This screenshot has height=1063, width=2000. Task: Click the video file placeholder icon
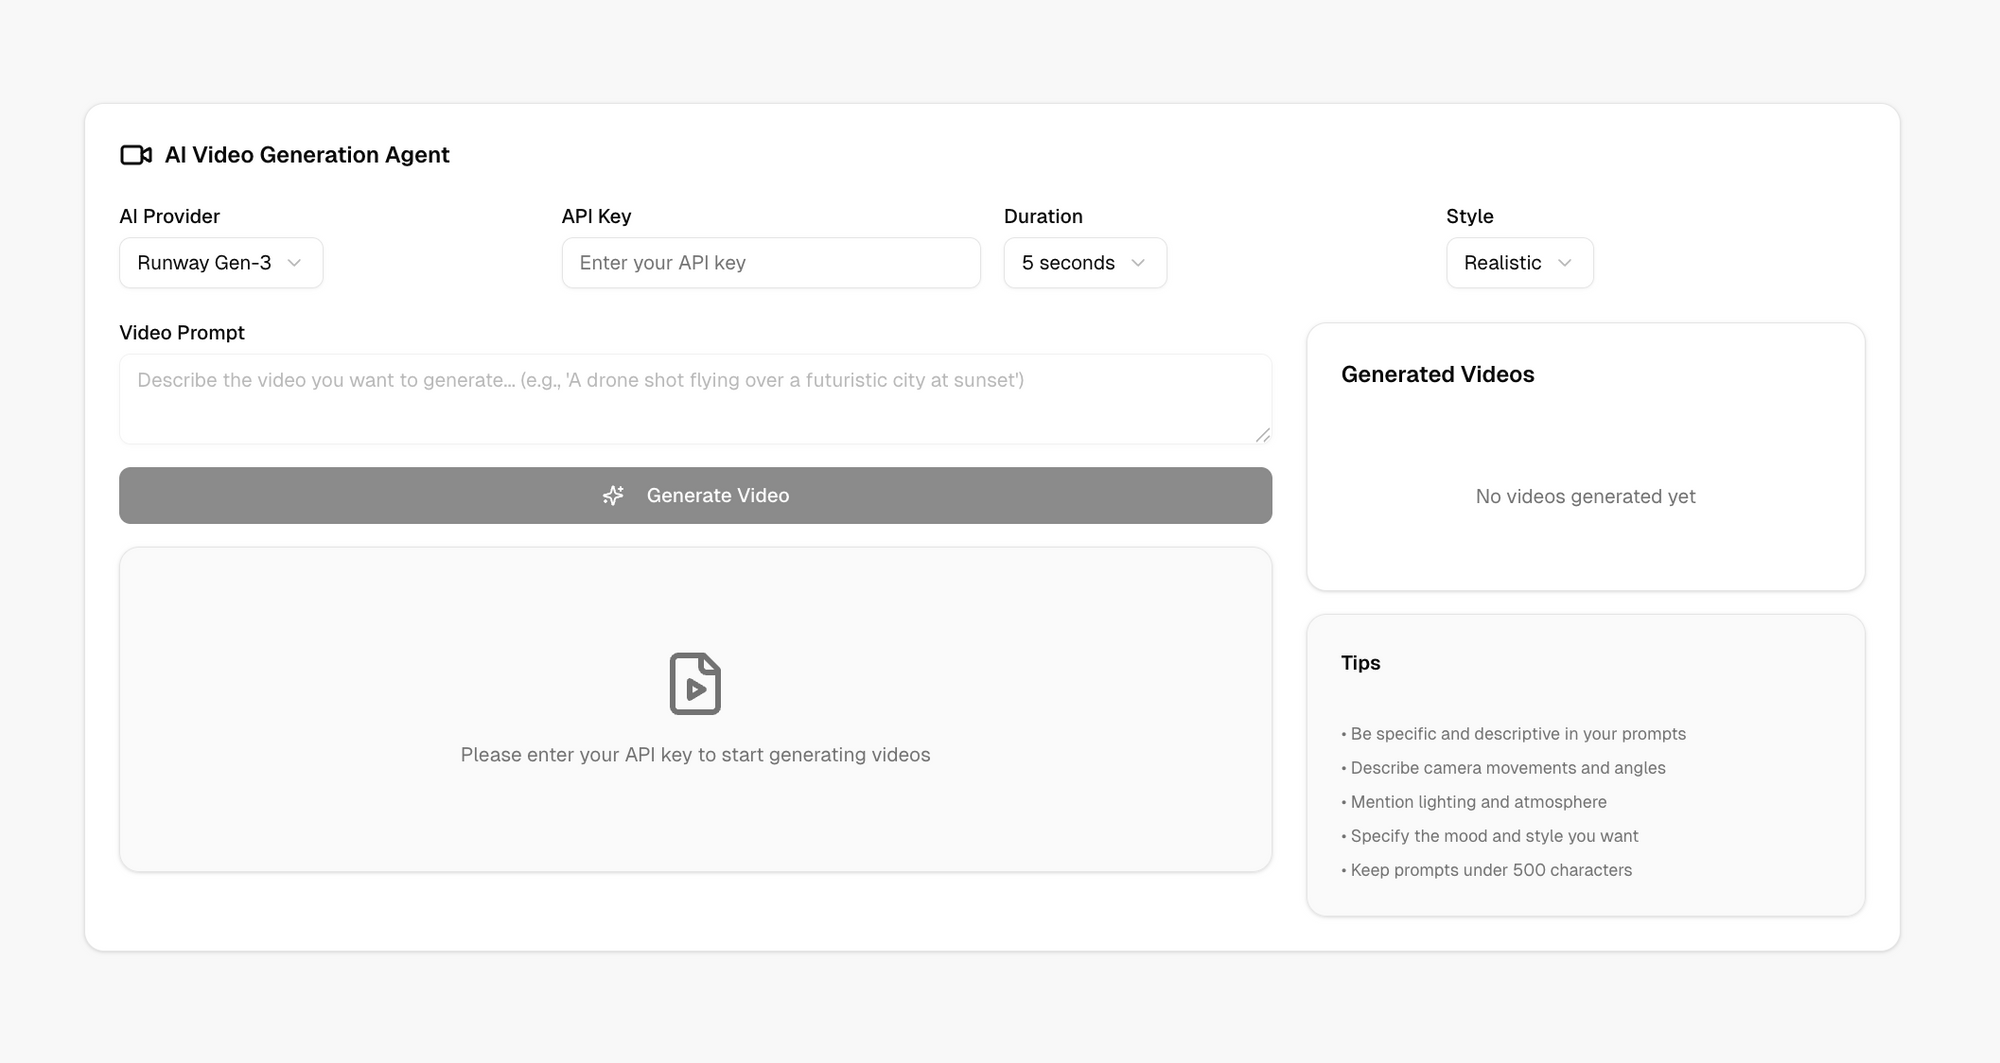695,683
